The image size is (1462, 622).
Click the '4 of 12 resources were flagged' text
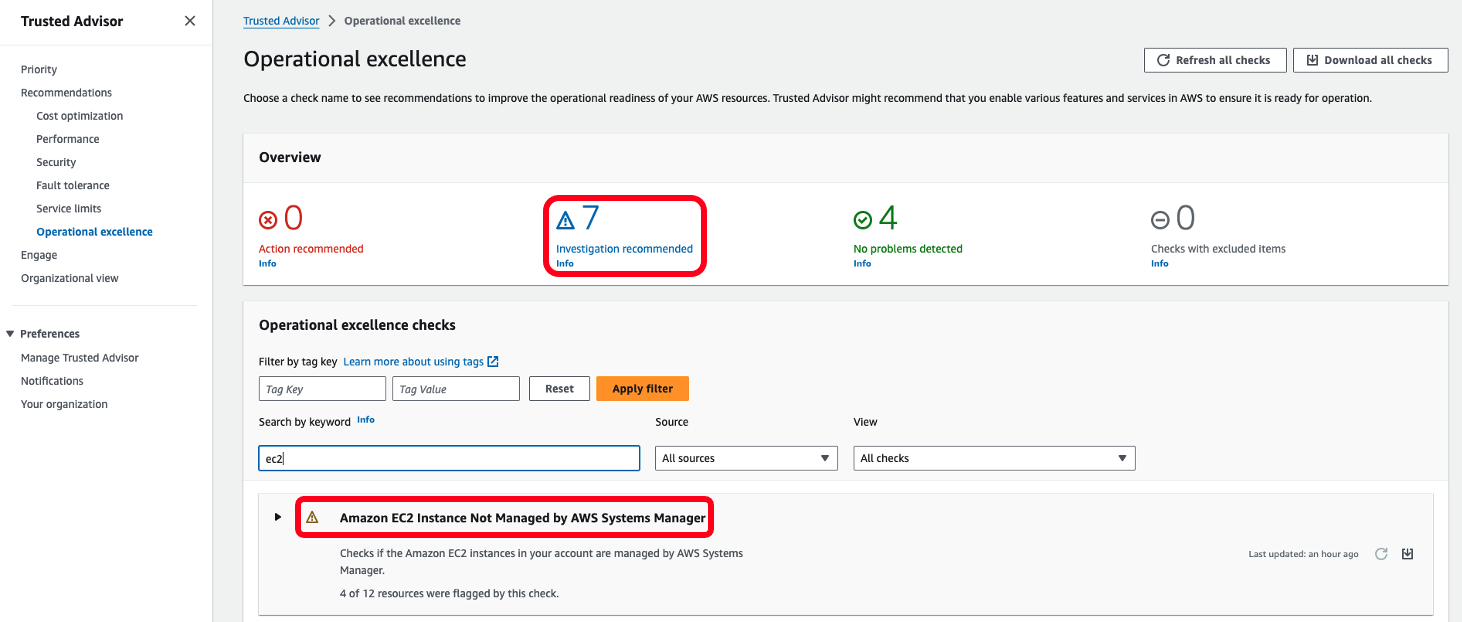(x=449, y=593)
